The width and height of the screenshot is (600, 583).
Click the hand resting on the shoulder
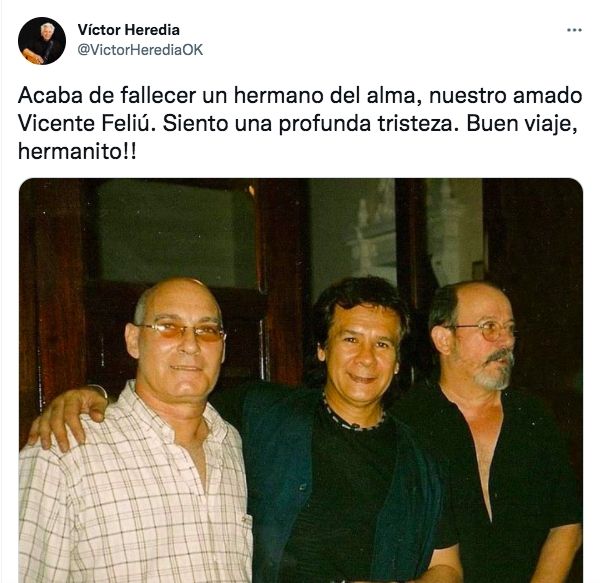pyautogui.click(x=65, y=417)
